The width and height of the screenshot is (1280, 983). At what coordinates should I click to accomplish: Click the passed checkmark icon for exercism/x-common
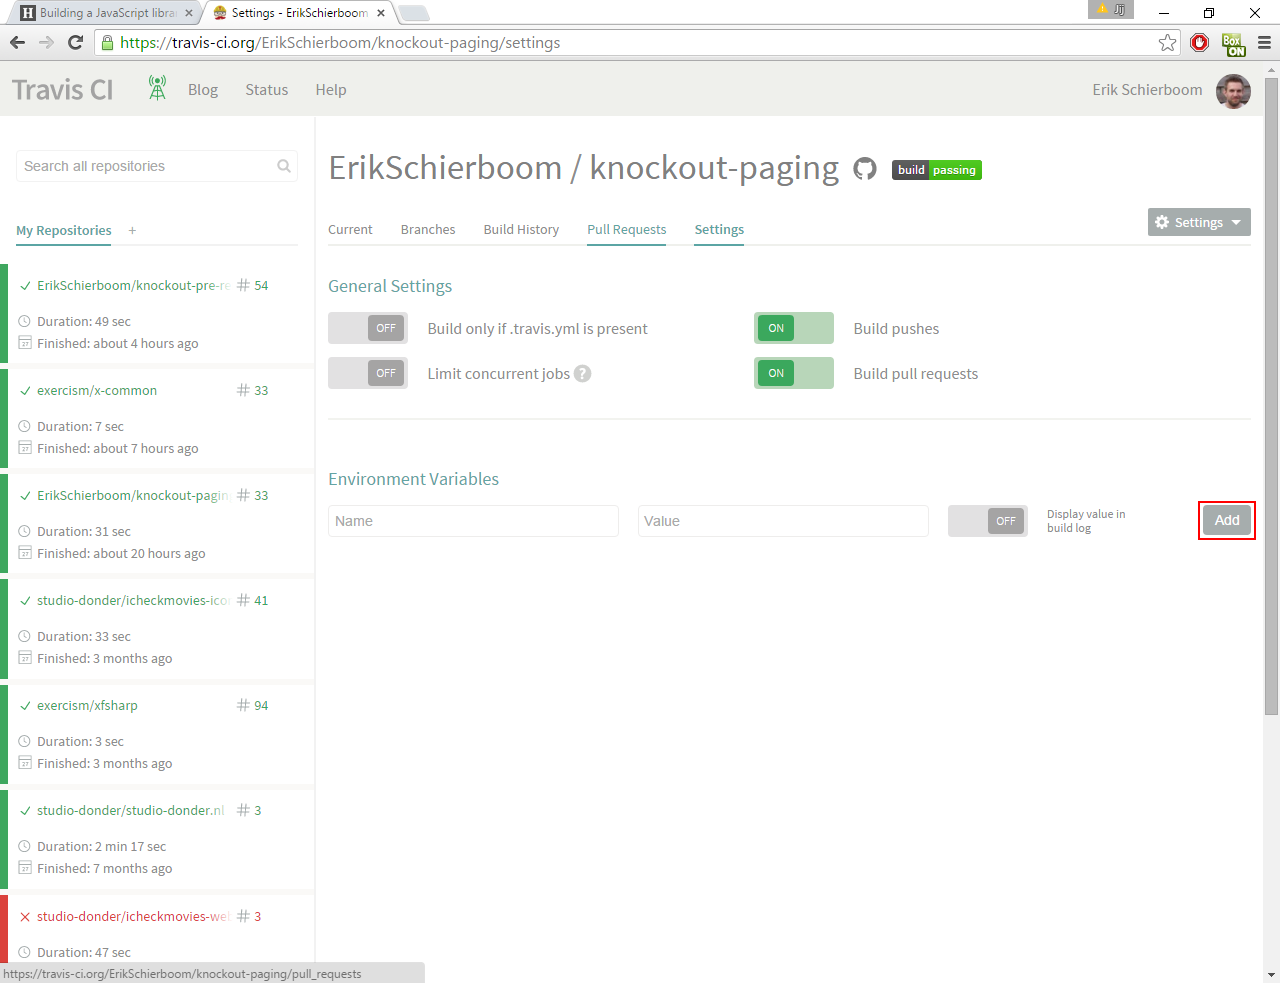[x=25, y=391]
